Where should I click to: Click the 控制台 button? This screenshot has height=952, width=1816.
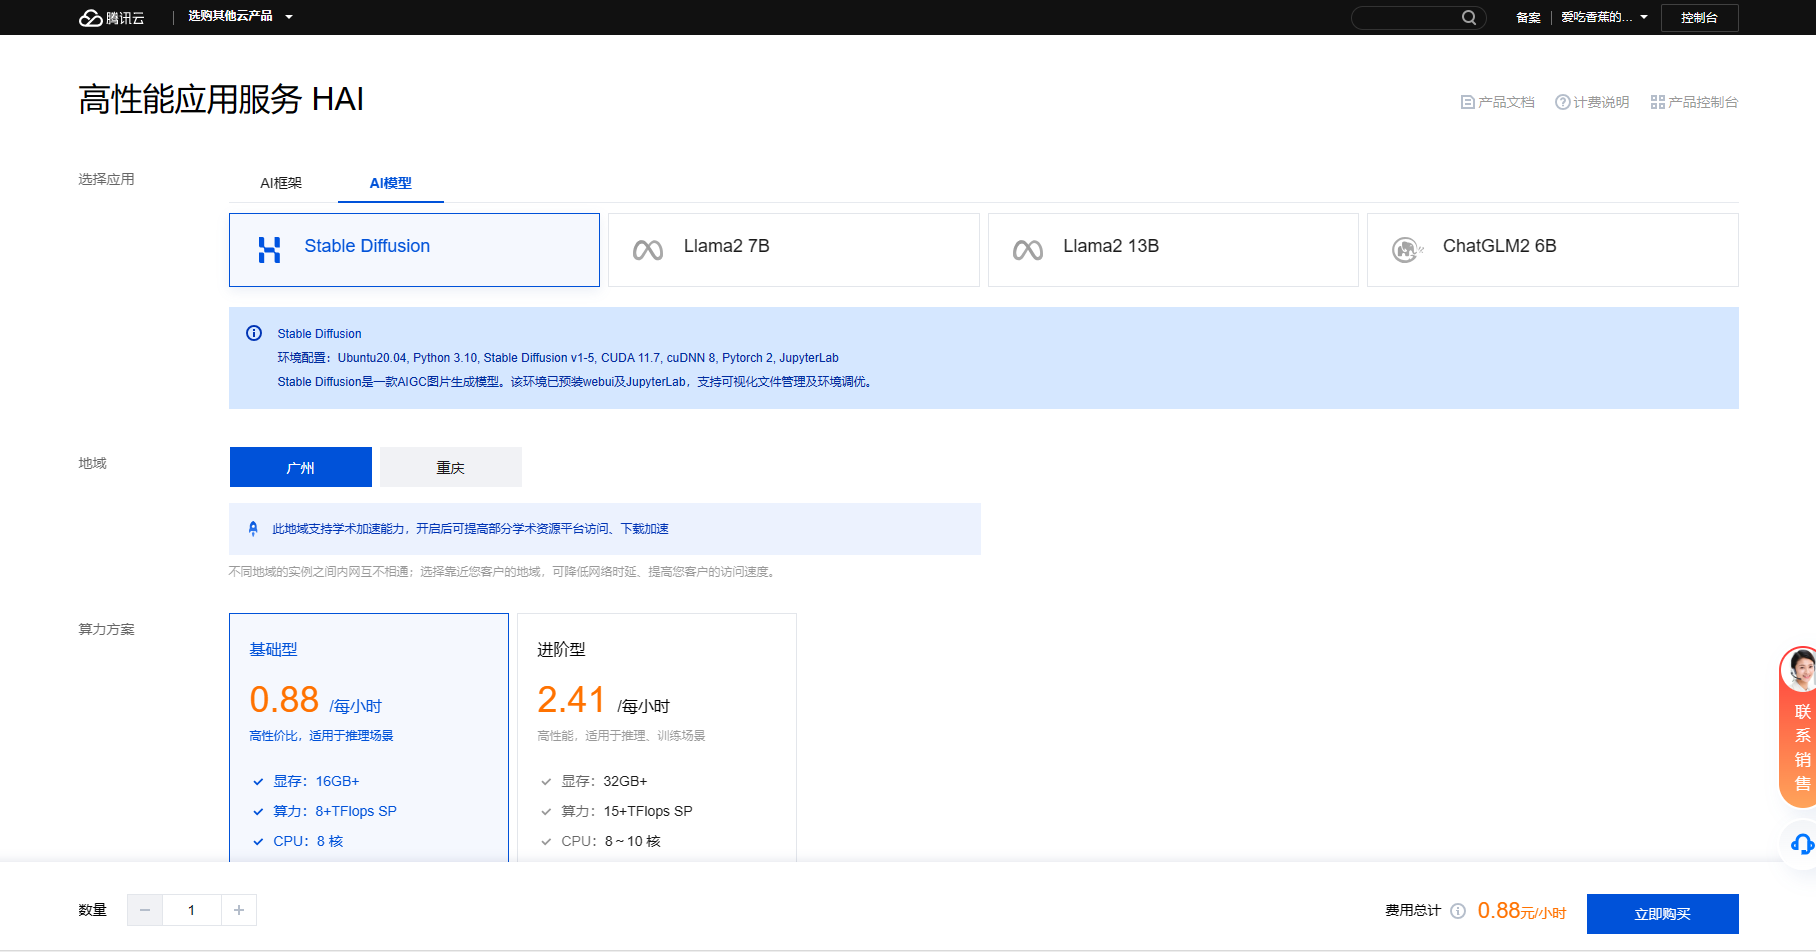pyautogui.click(x=1699, y=18)
